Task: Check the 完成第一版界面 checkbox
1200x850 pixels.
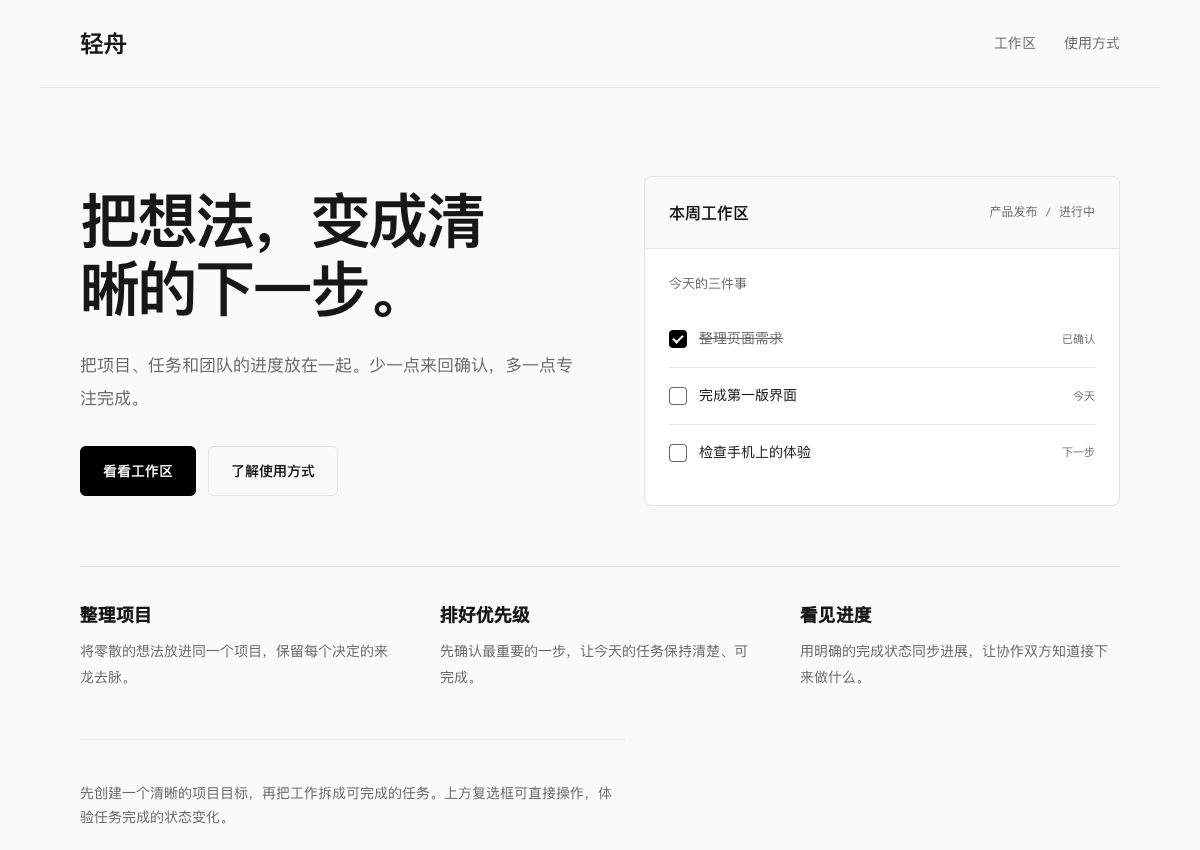Action: [x=678, y=396]
